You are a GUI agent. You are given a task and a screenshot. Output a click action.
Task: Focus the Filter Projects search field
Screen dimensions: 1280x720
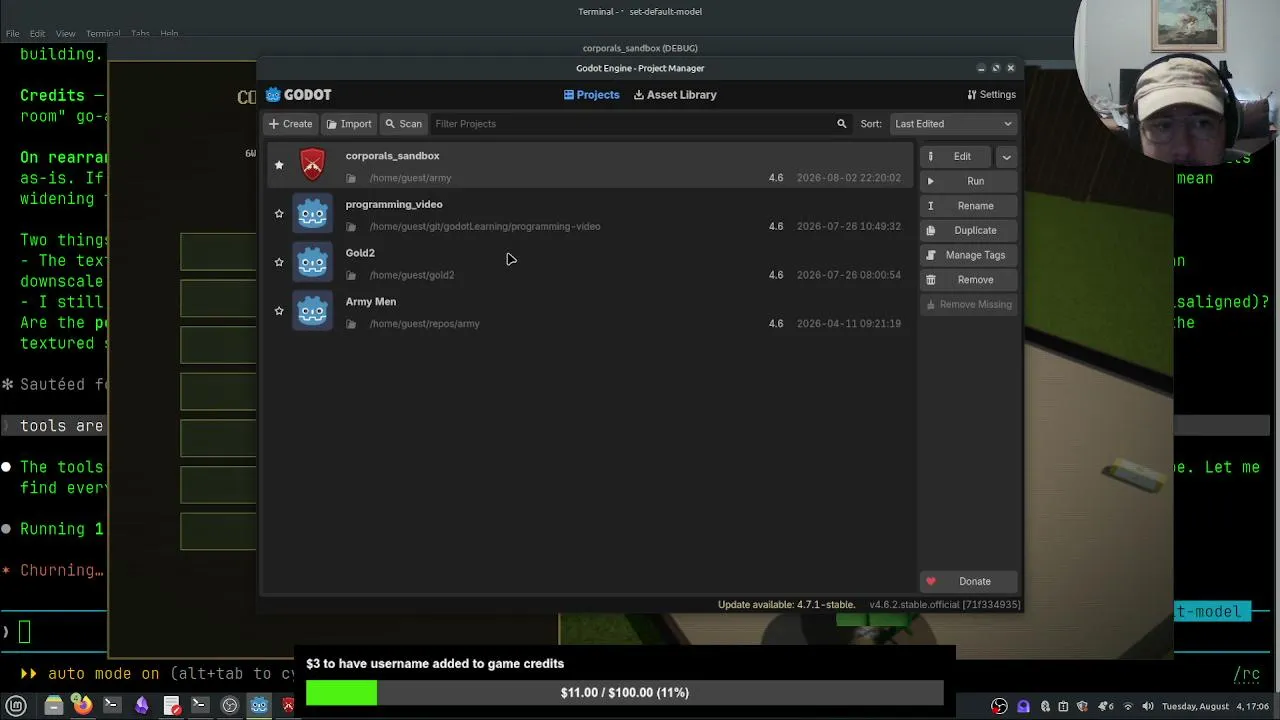point(641,124)
